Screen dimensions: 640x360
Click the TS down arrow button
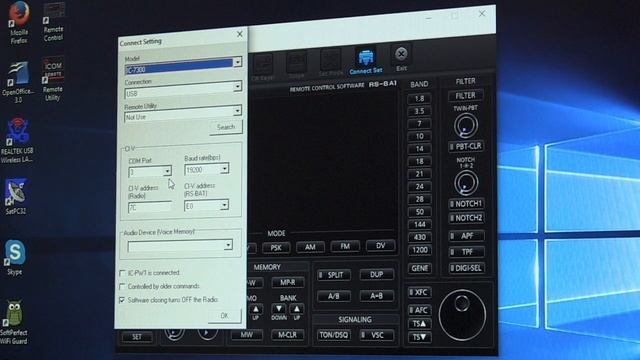[419, 337]
